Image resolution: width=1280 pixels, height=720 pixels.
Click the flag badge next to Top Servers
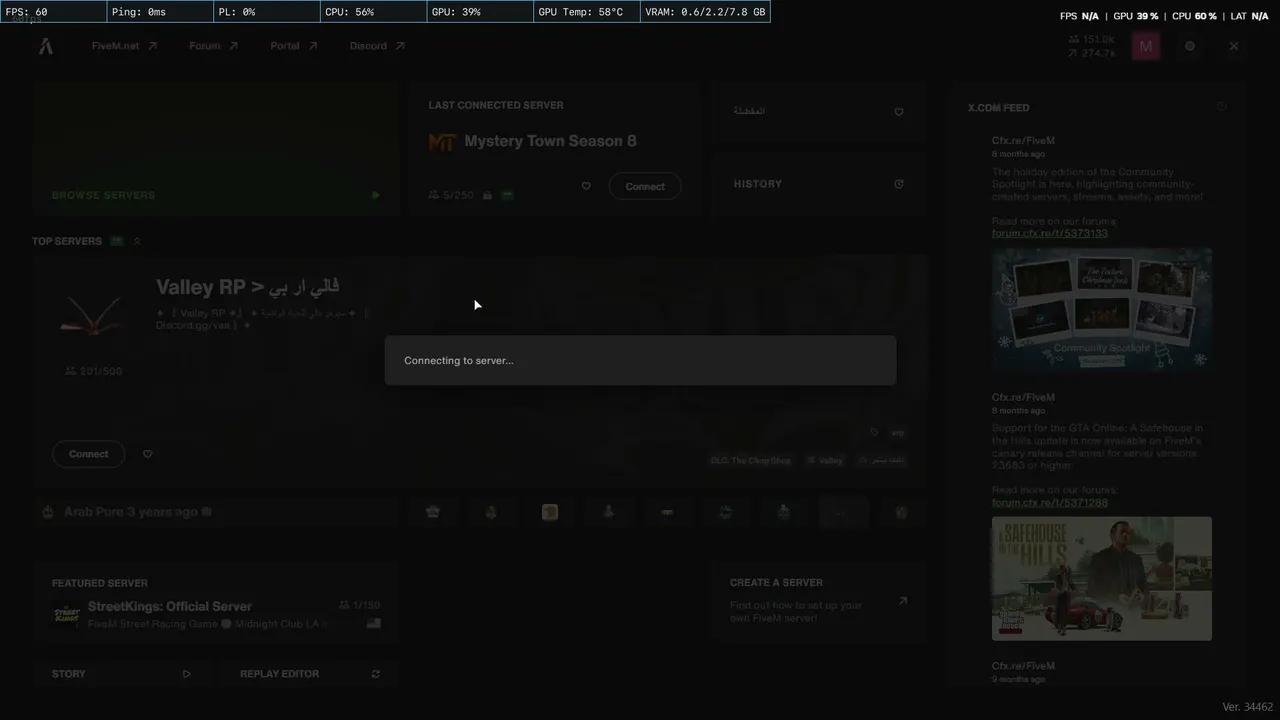tap(117, 241)
